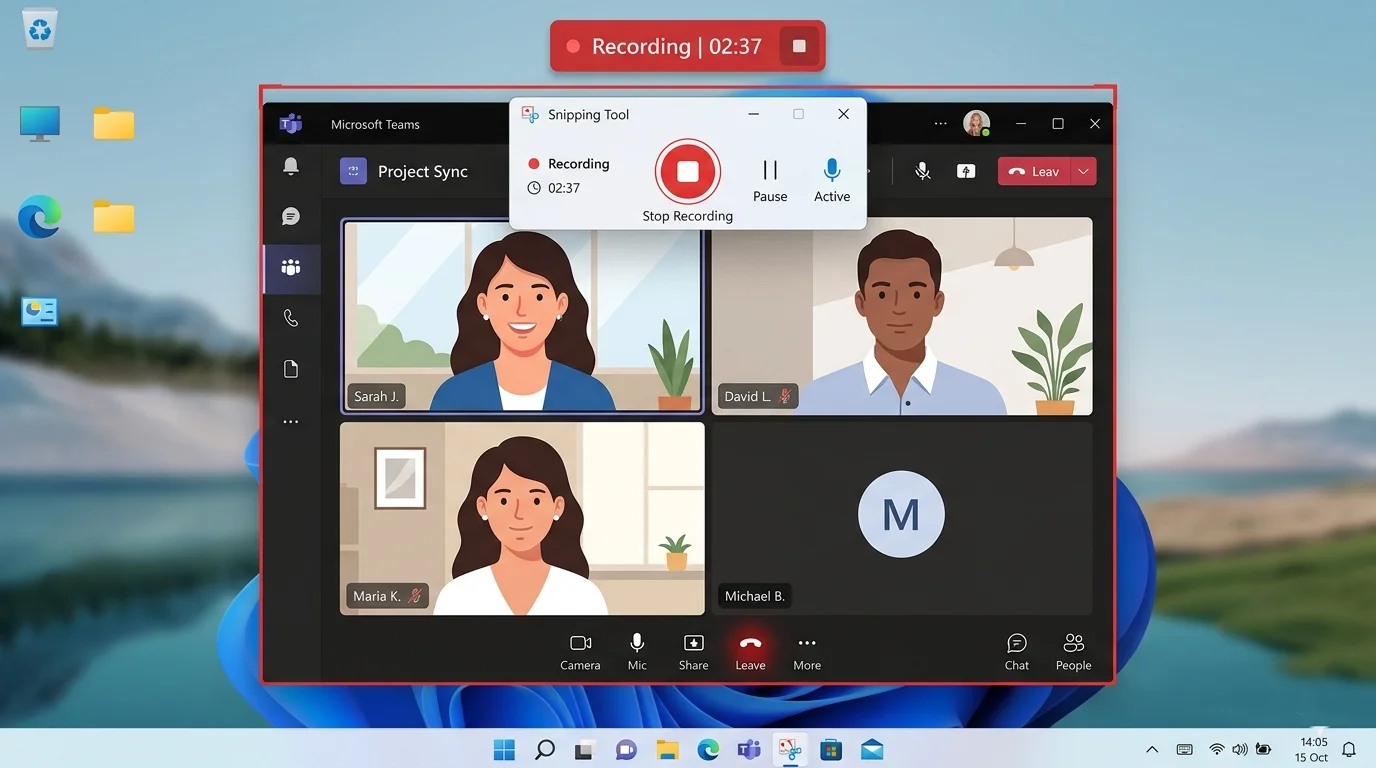Open the Teams notifications bell icon
The image size is (1376, 768).
(290, 164)
